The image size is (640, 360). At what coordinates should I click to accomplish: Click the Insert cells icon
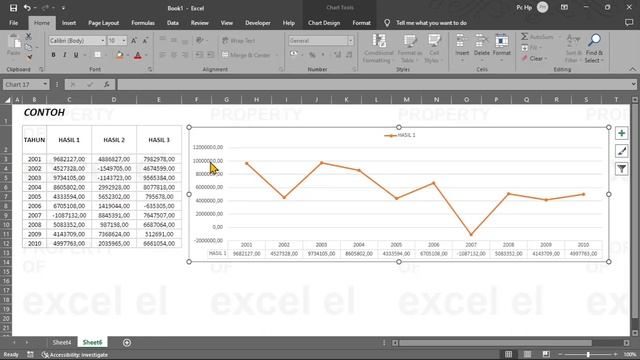(462, 42)
